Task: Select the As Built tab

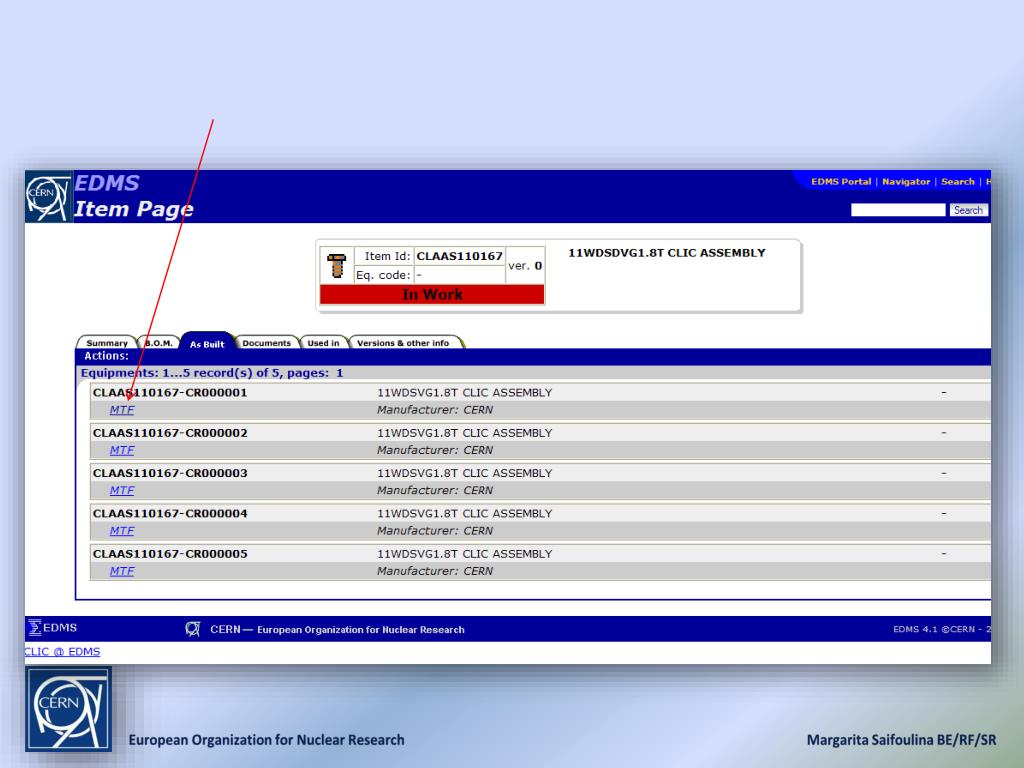Action: [206, 344]
